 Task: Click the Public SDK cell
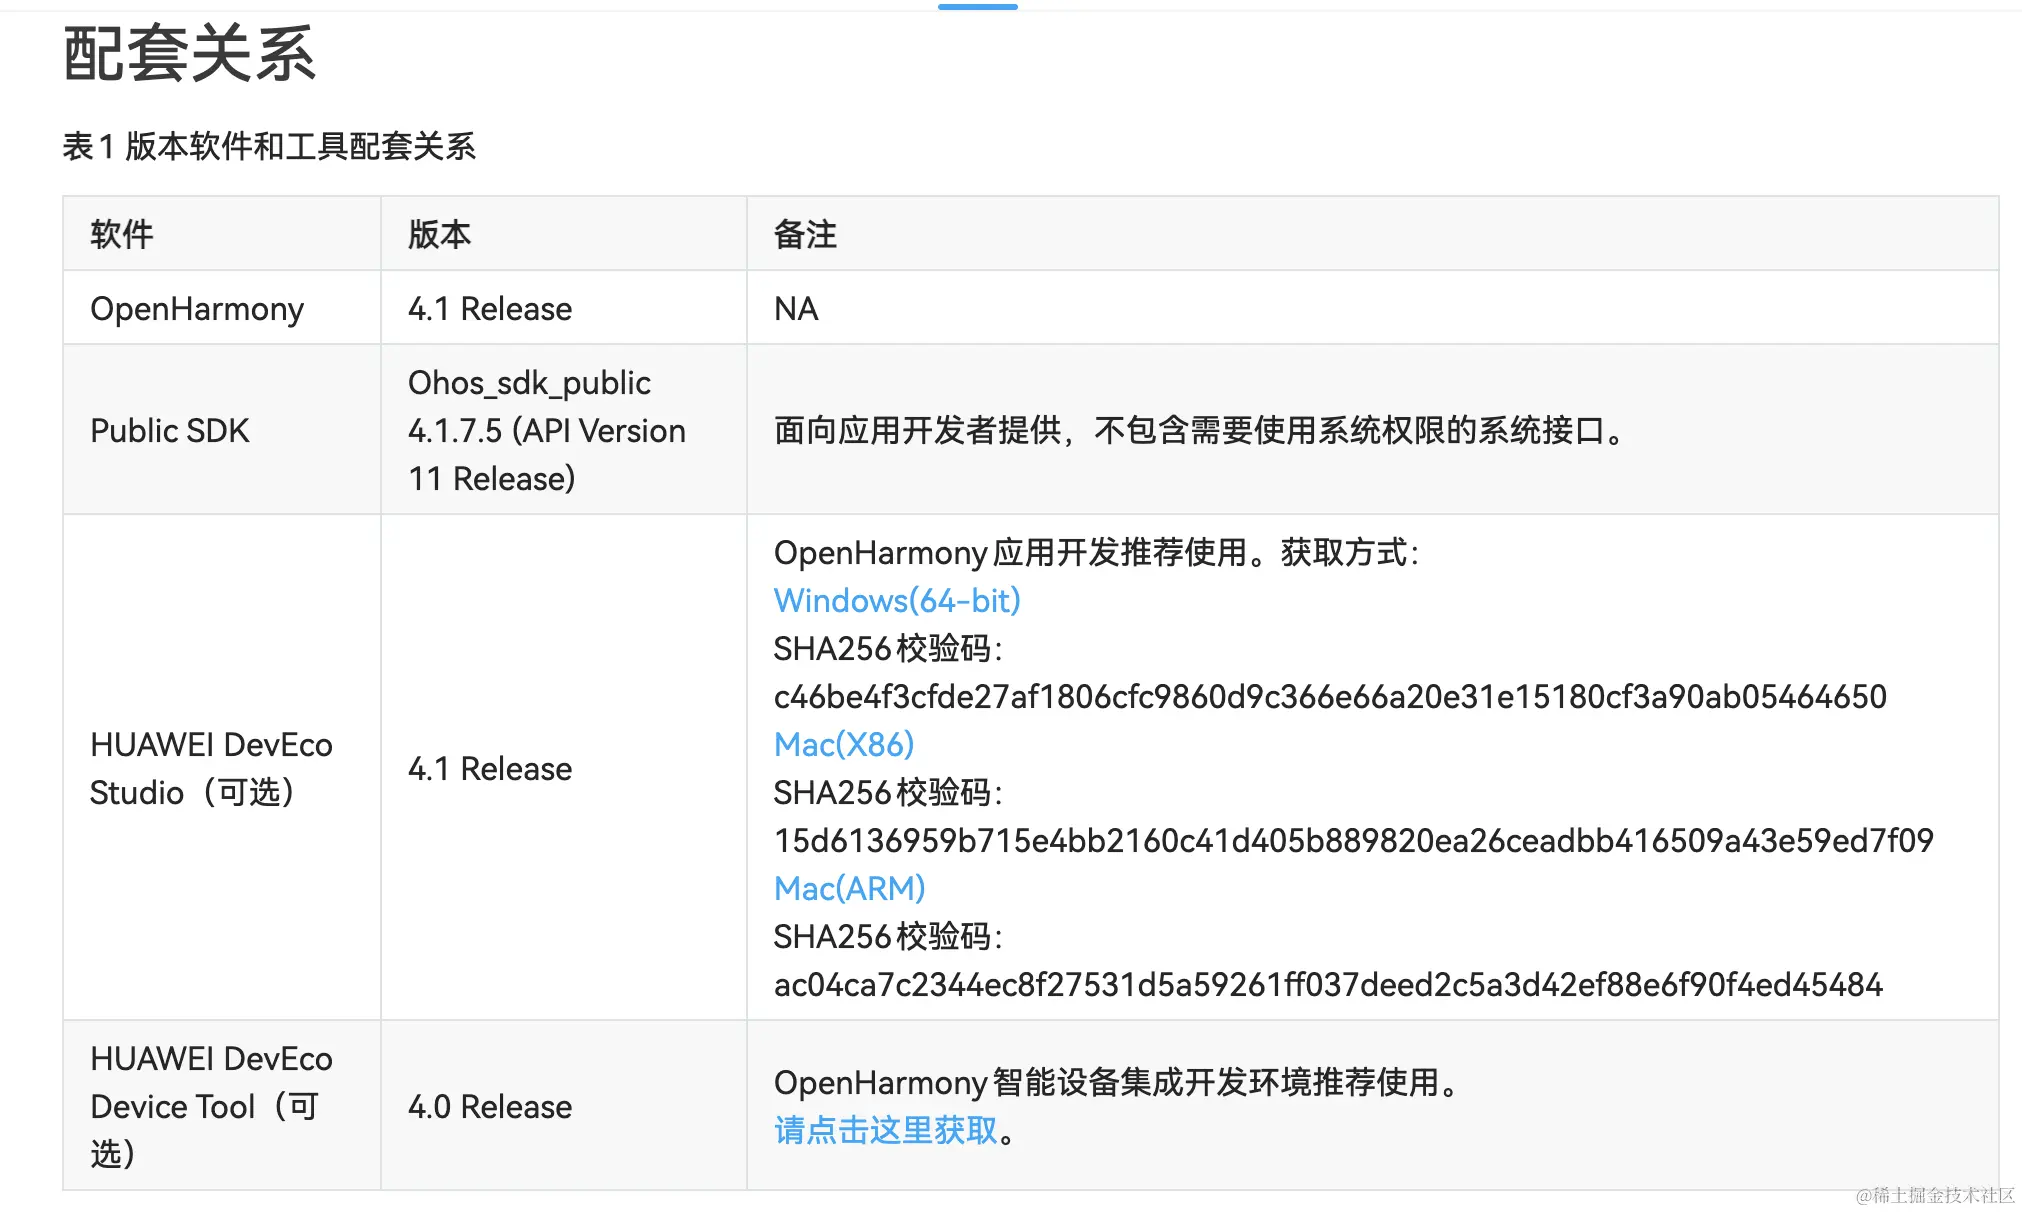[x=169, y=431]
